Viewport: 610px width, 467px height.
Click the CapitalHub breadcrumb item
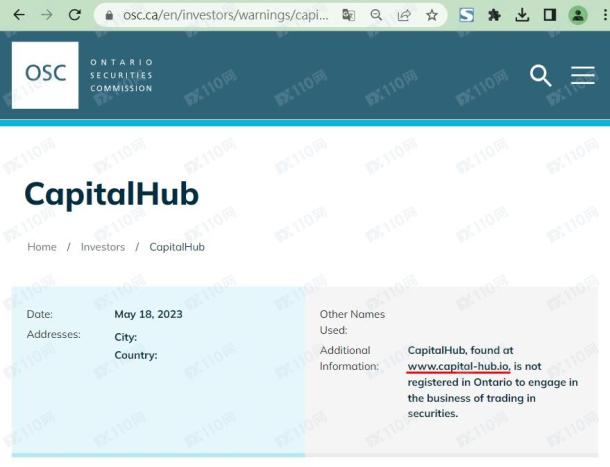pyautogui.click(x=177, y=247)
